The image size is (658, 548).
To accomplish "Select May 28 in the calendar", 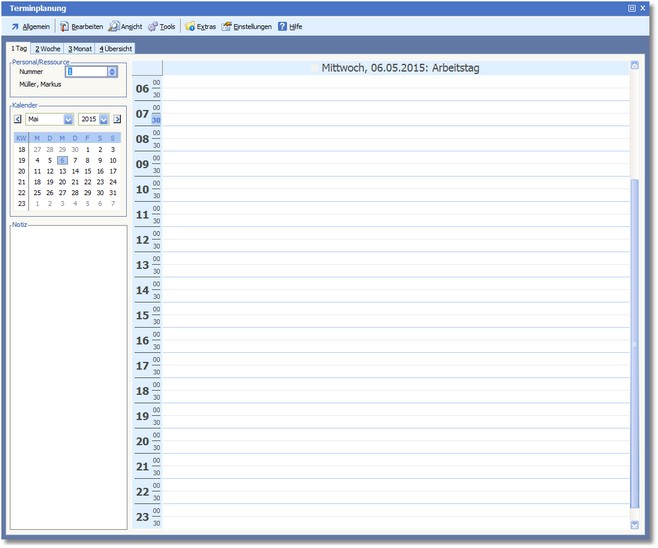I will tap(74, 193).
